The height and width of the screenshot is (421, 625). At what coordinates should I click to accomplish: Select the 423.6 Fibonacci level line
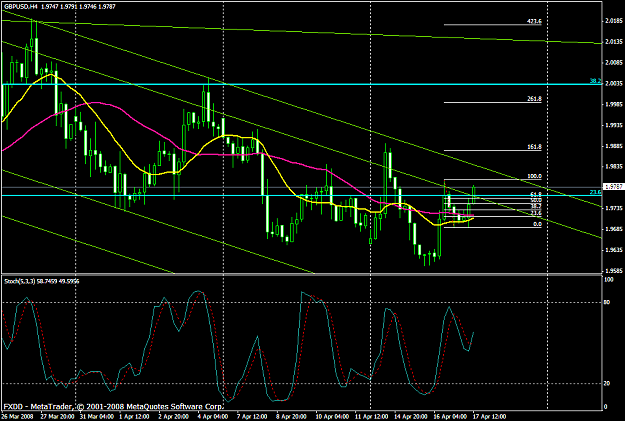[493, 25]
